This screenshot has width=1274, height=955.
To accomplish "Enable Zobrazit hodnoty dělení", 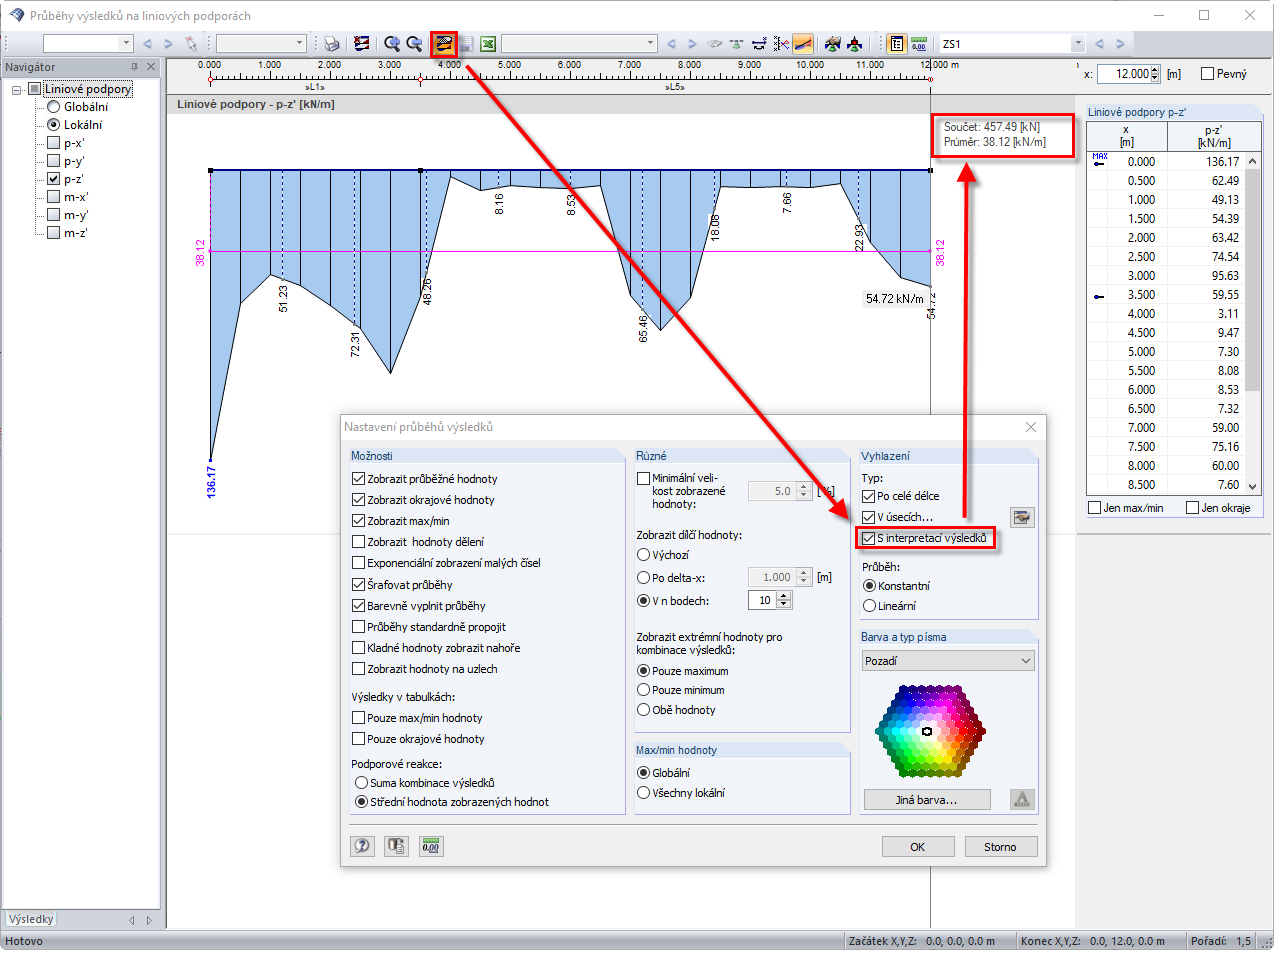I will (x=359, y=542).
